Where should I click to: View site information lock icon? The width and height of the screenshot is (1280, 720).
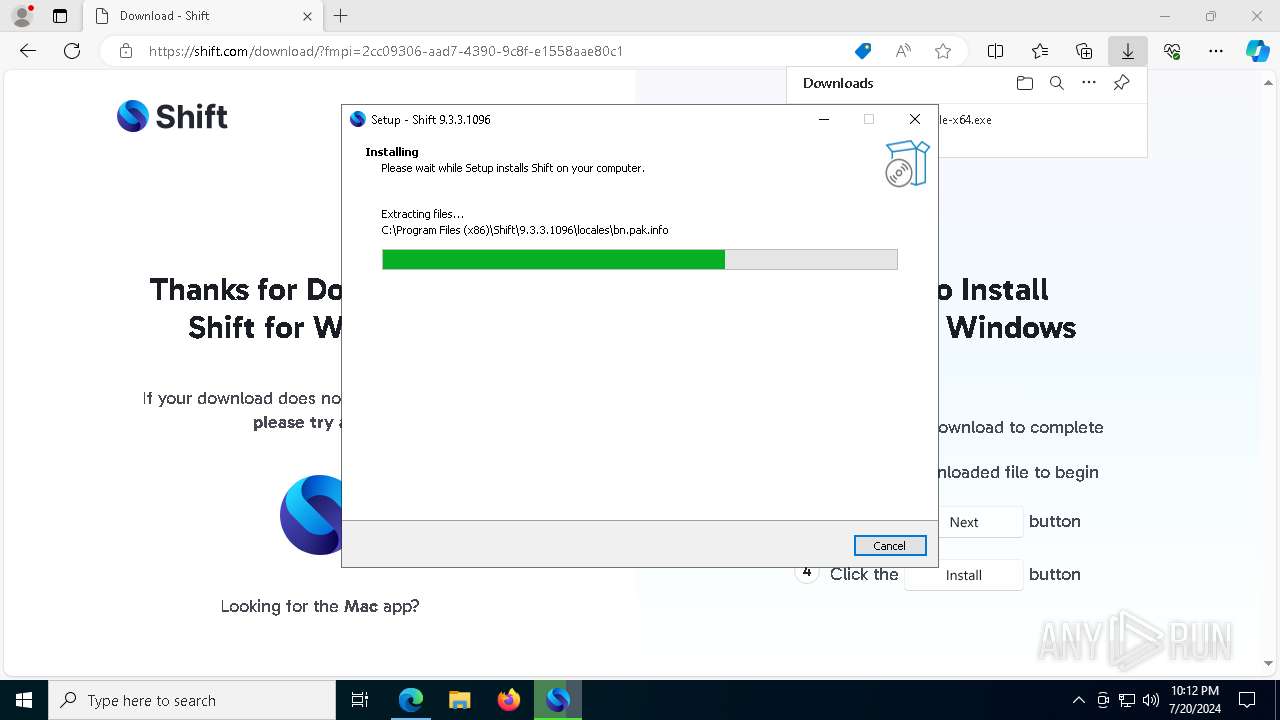(126, 51)
